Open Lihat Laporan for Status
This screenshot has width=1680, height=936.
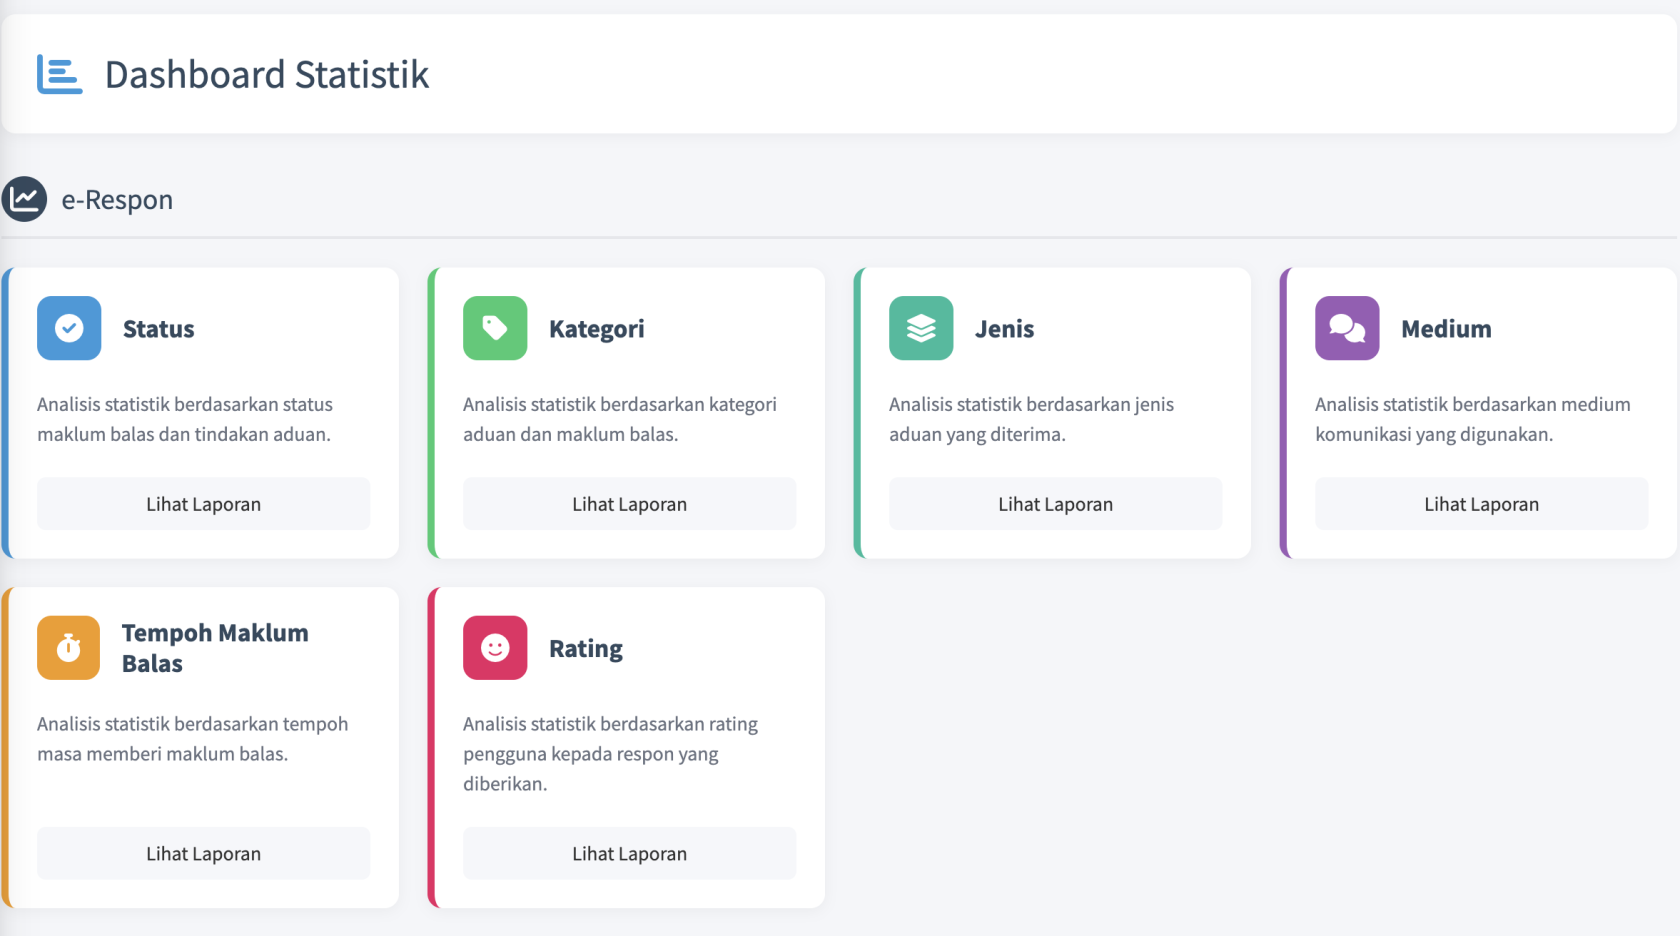click(204, 504)
